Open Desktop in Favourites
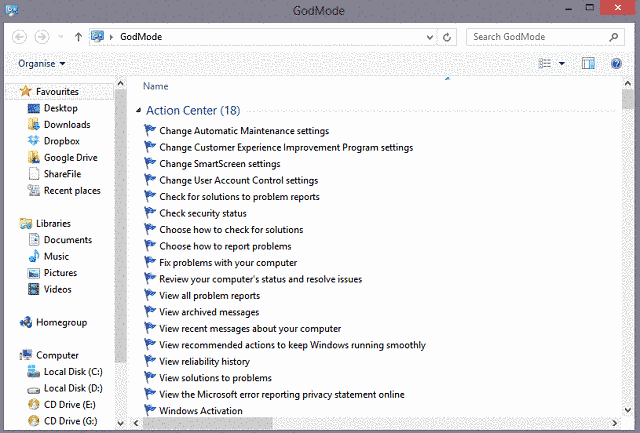 (60, 108)
